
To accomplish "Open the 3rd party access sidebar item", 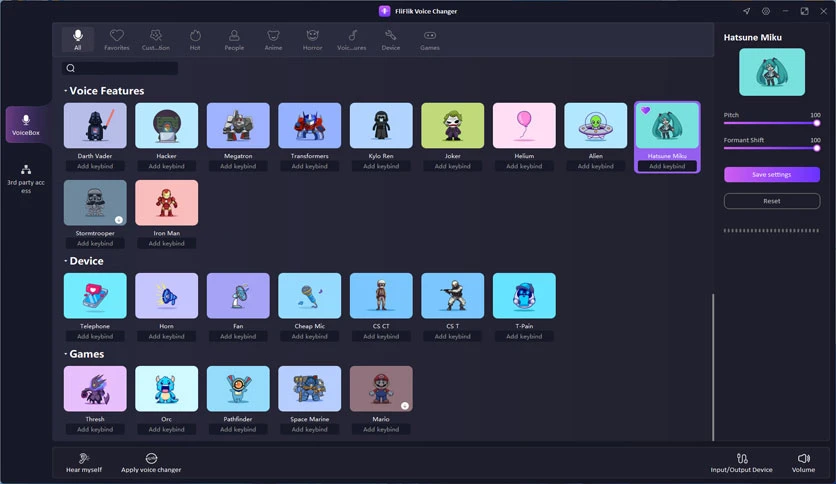I will [26, 179].
